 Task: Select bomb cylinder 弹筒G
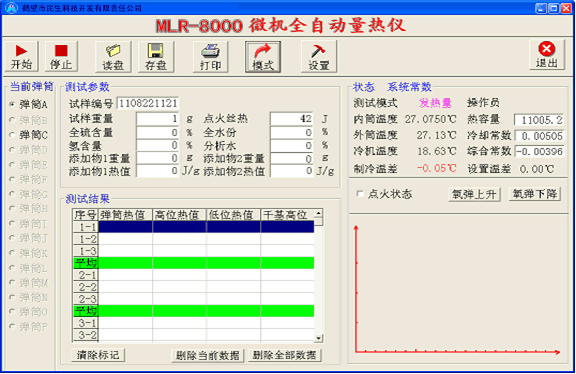click(x=29, y=194)
